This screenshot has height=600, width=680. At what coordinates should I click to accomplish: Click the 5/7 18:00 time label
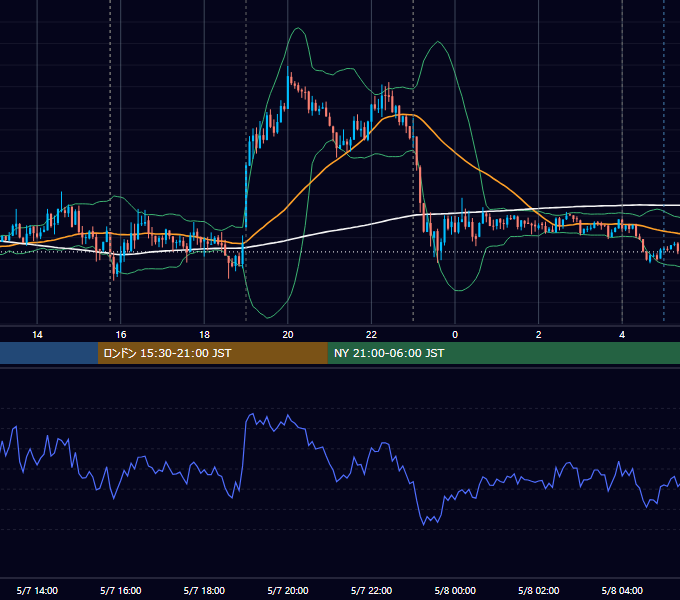(x=204, y=590)
